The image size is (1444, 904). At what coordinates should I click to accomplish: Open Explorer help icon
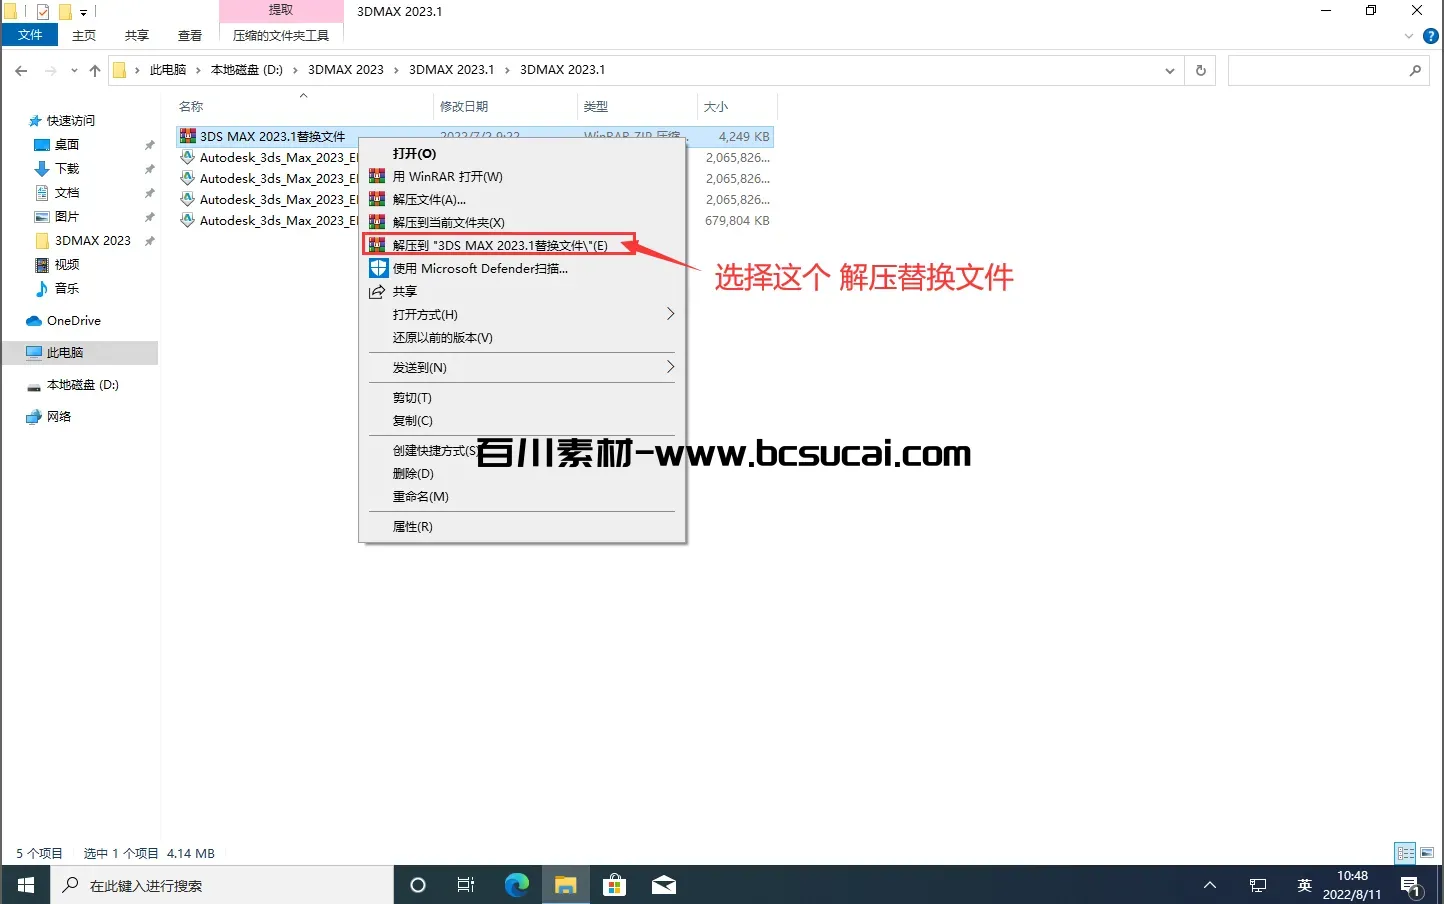click(x=1430, y=36)
